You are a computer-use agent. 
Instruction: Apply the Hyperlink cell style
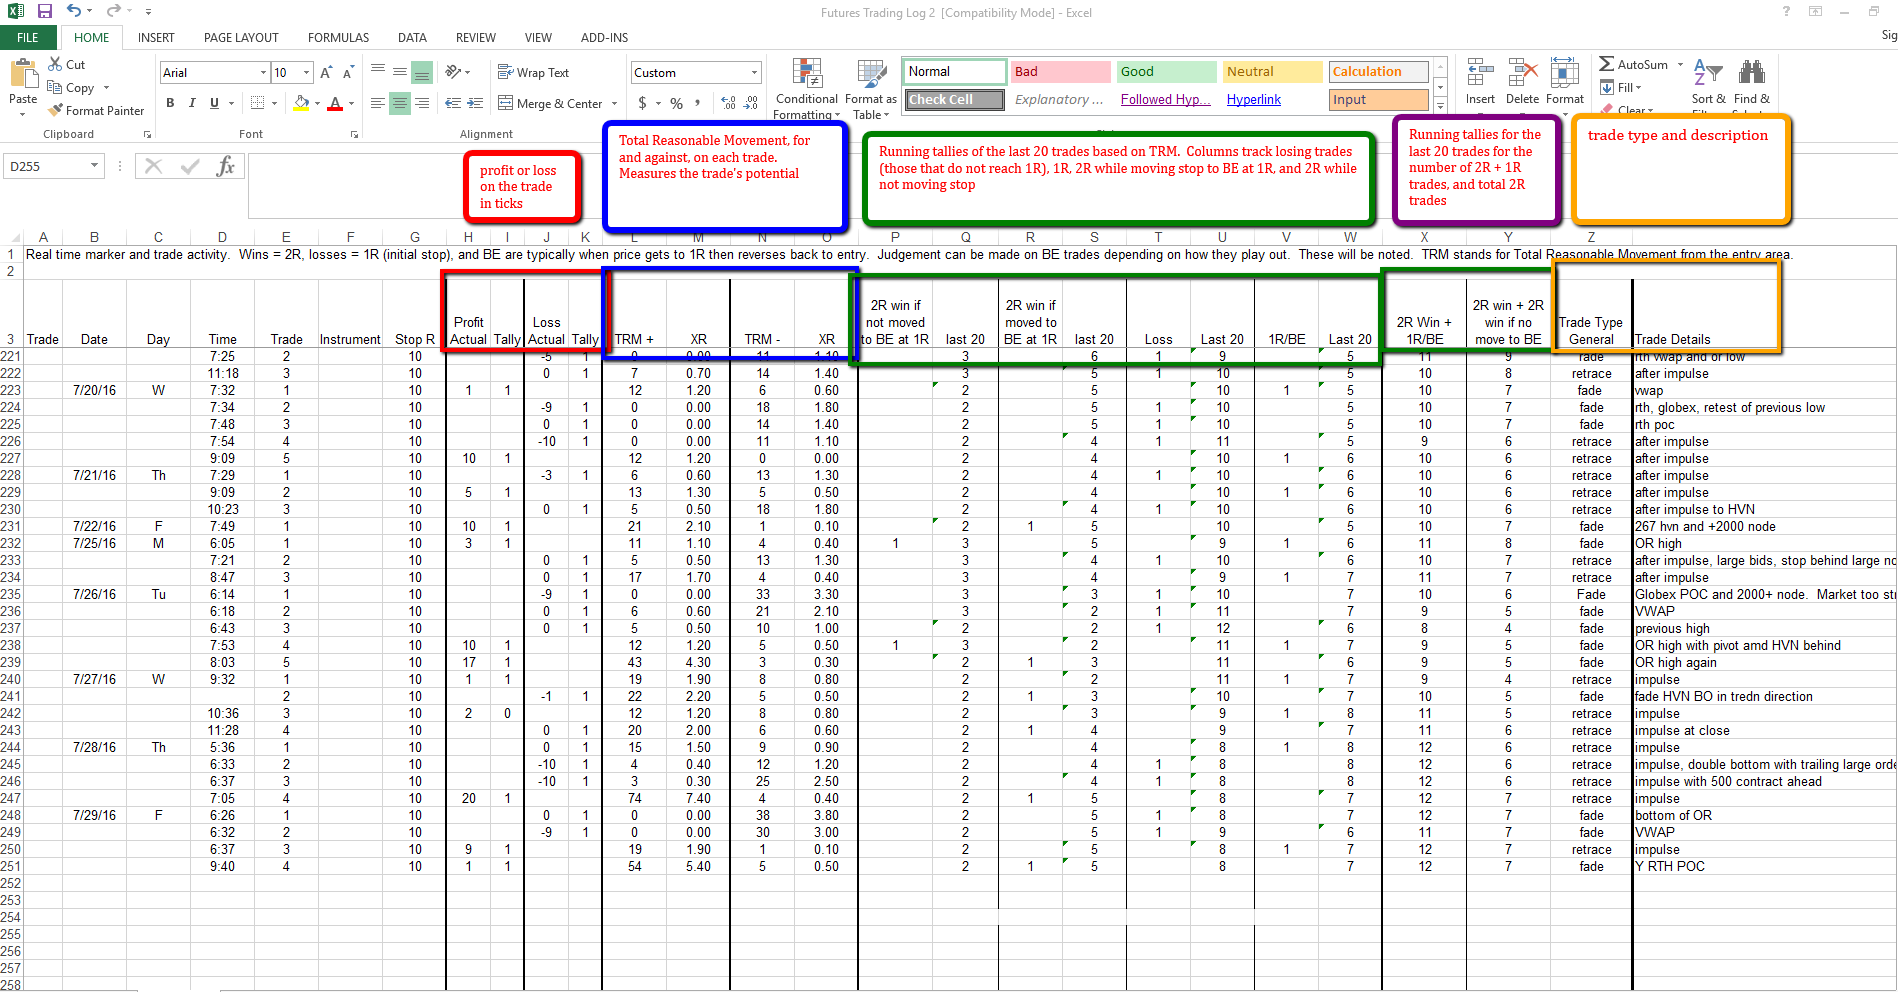point(1272,100)
